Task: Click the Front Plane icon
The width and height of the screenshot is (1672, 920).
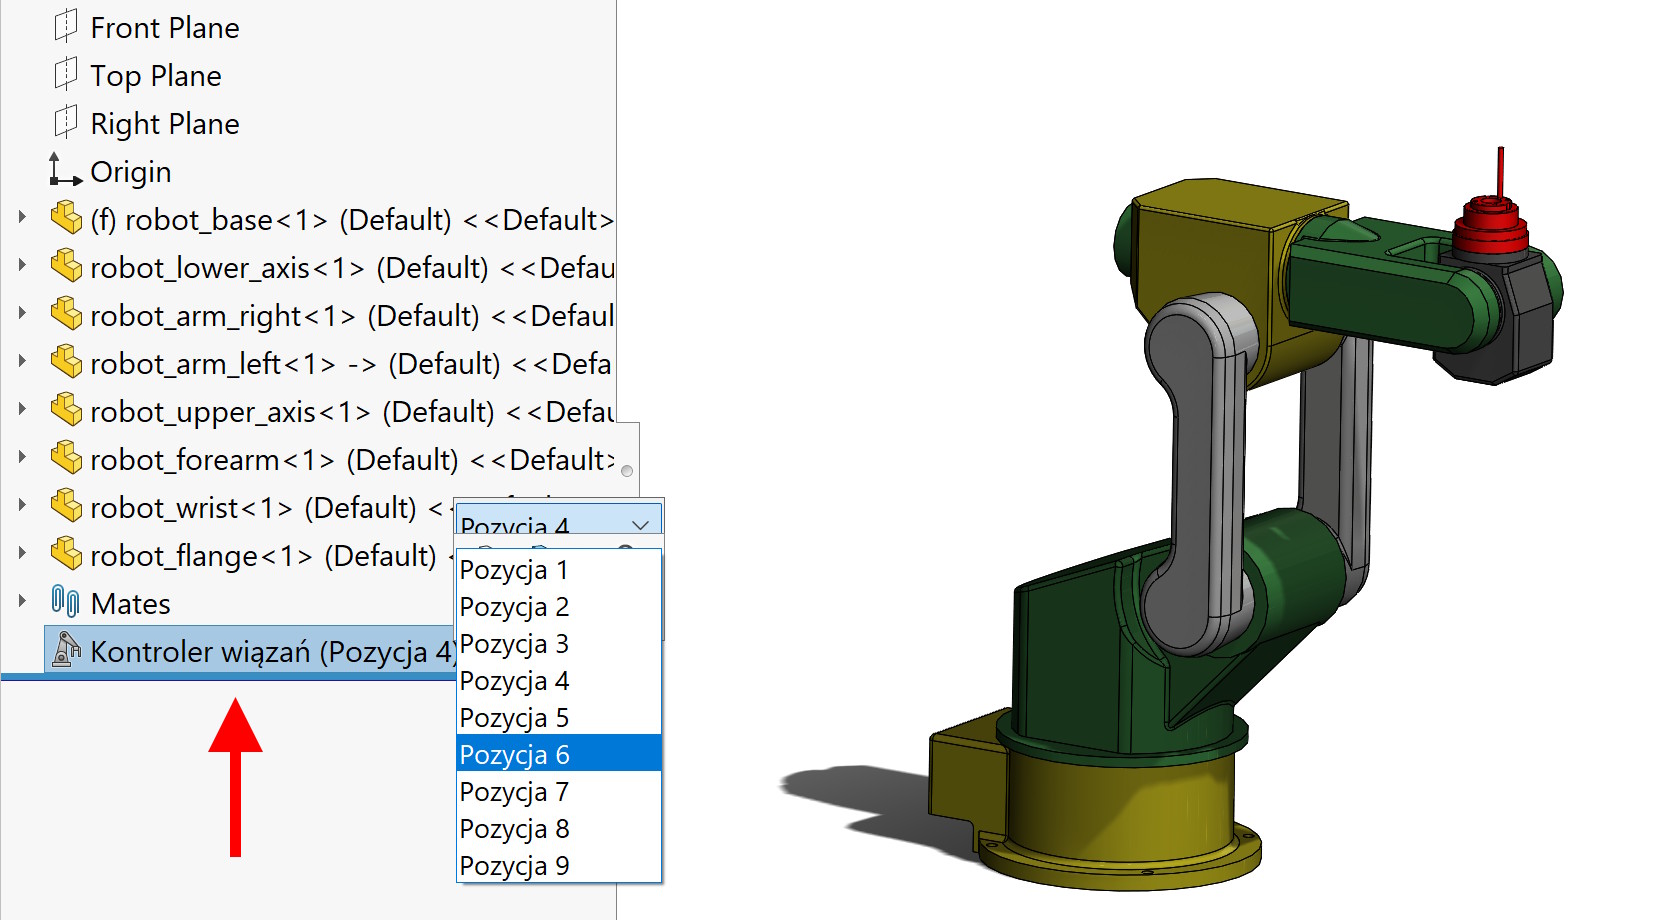Action: (65, 26)
